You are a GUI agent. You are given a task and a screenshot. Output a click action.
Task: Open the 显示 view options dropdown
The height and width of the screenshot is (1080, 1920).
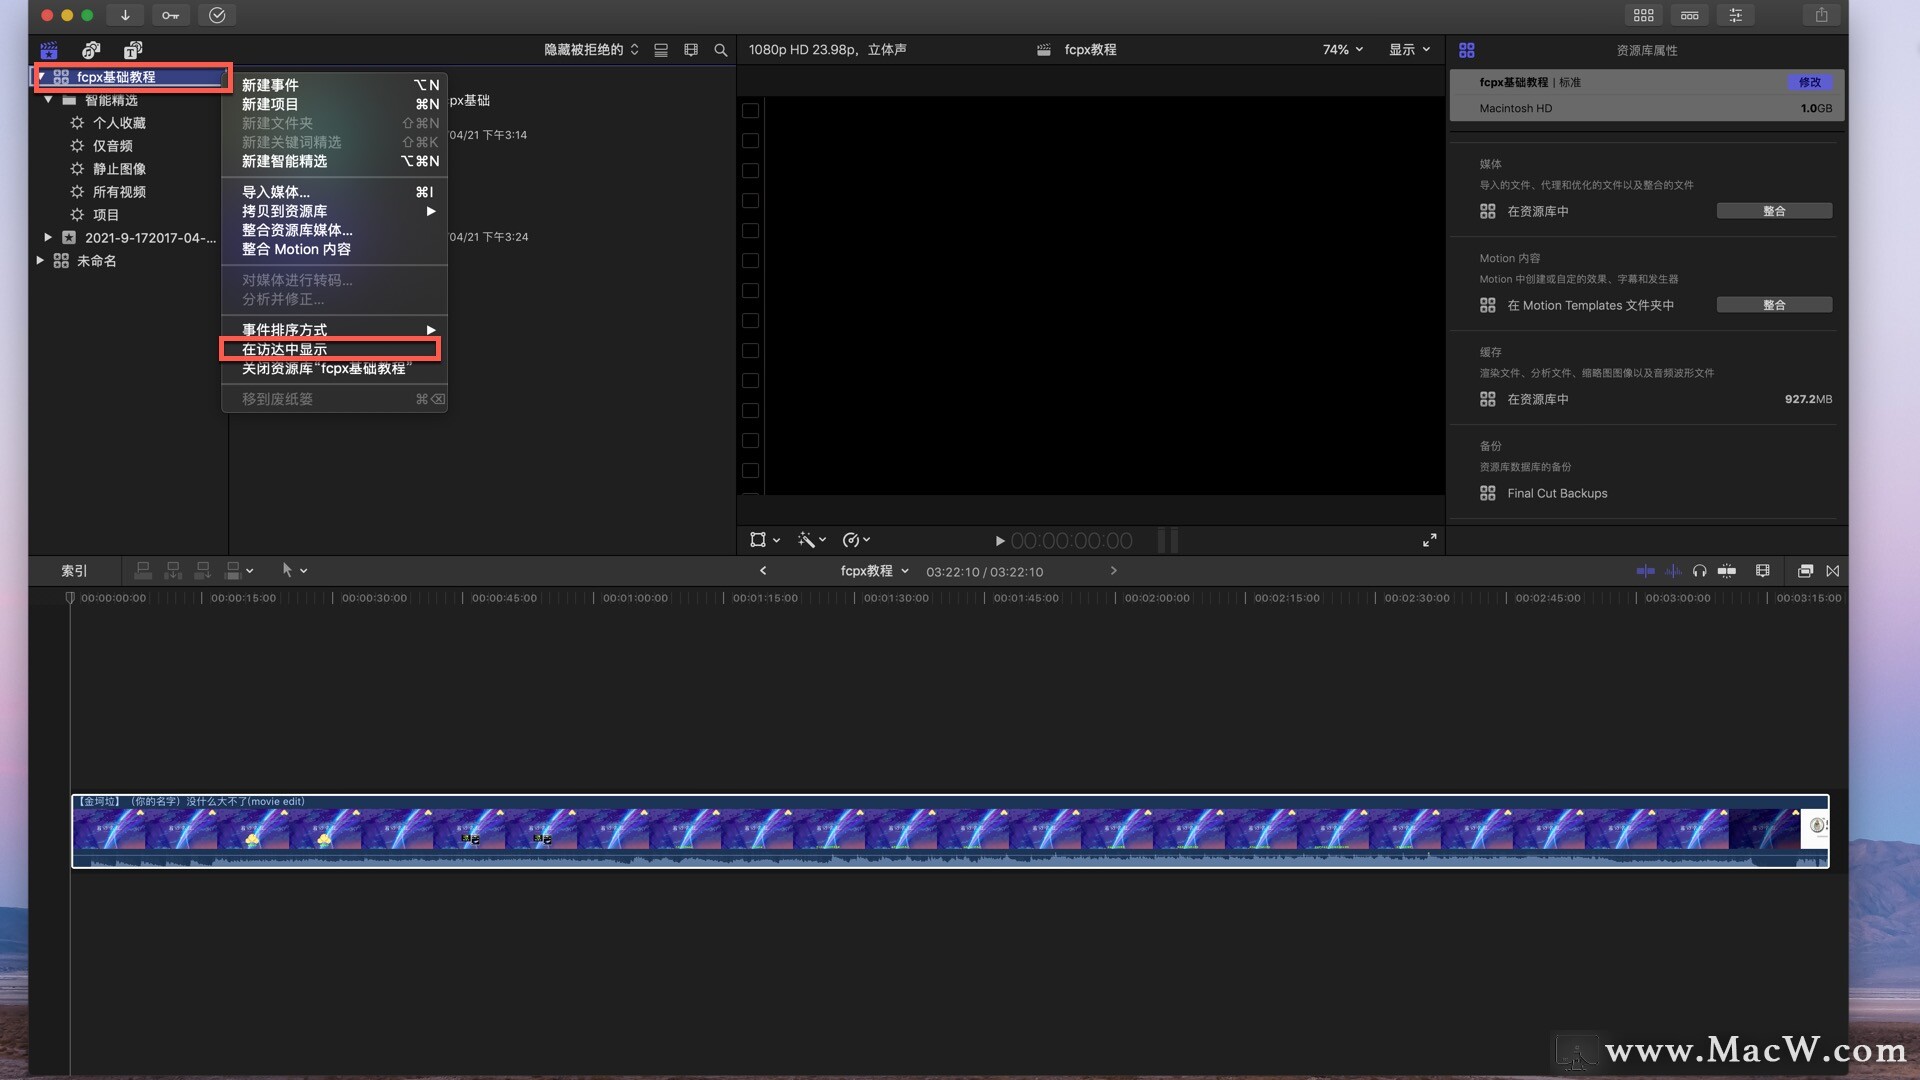pyautogui.click(x=1408, y=50)
